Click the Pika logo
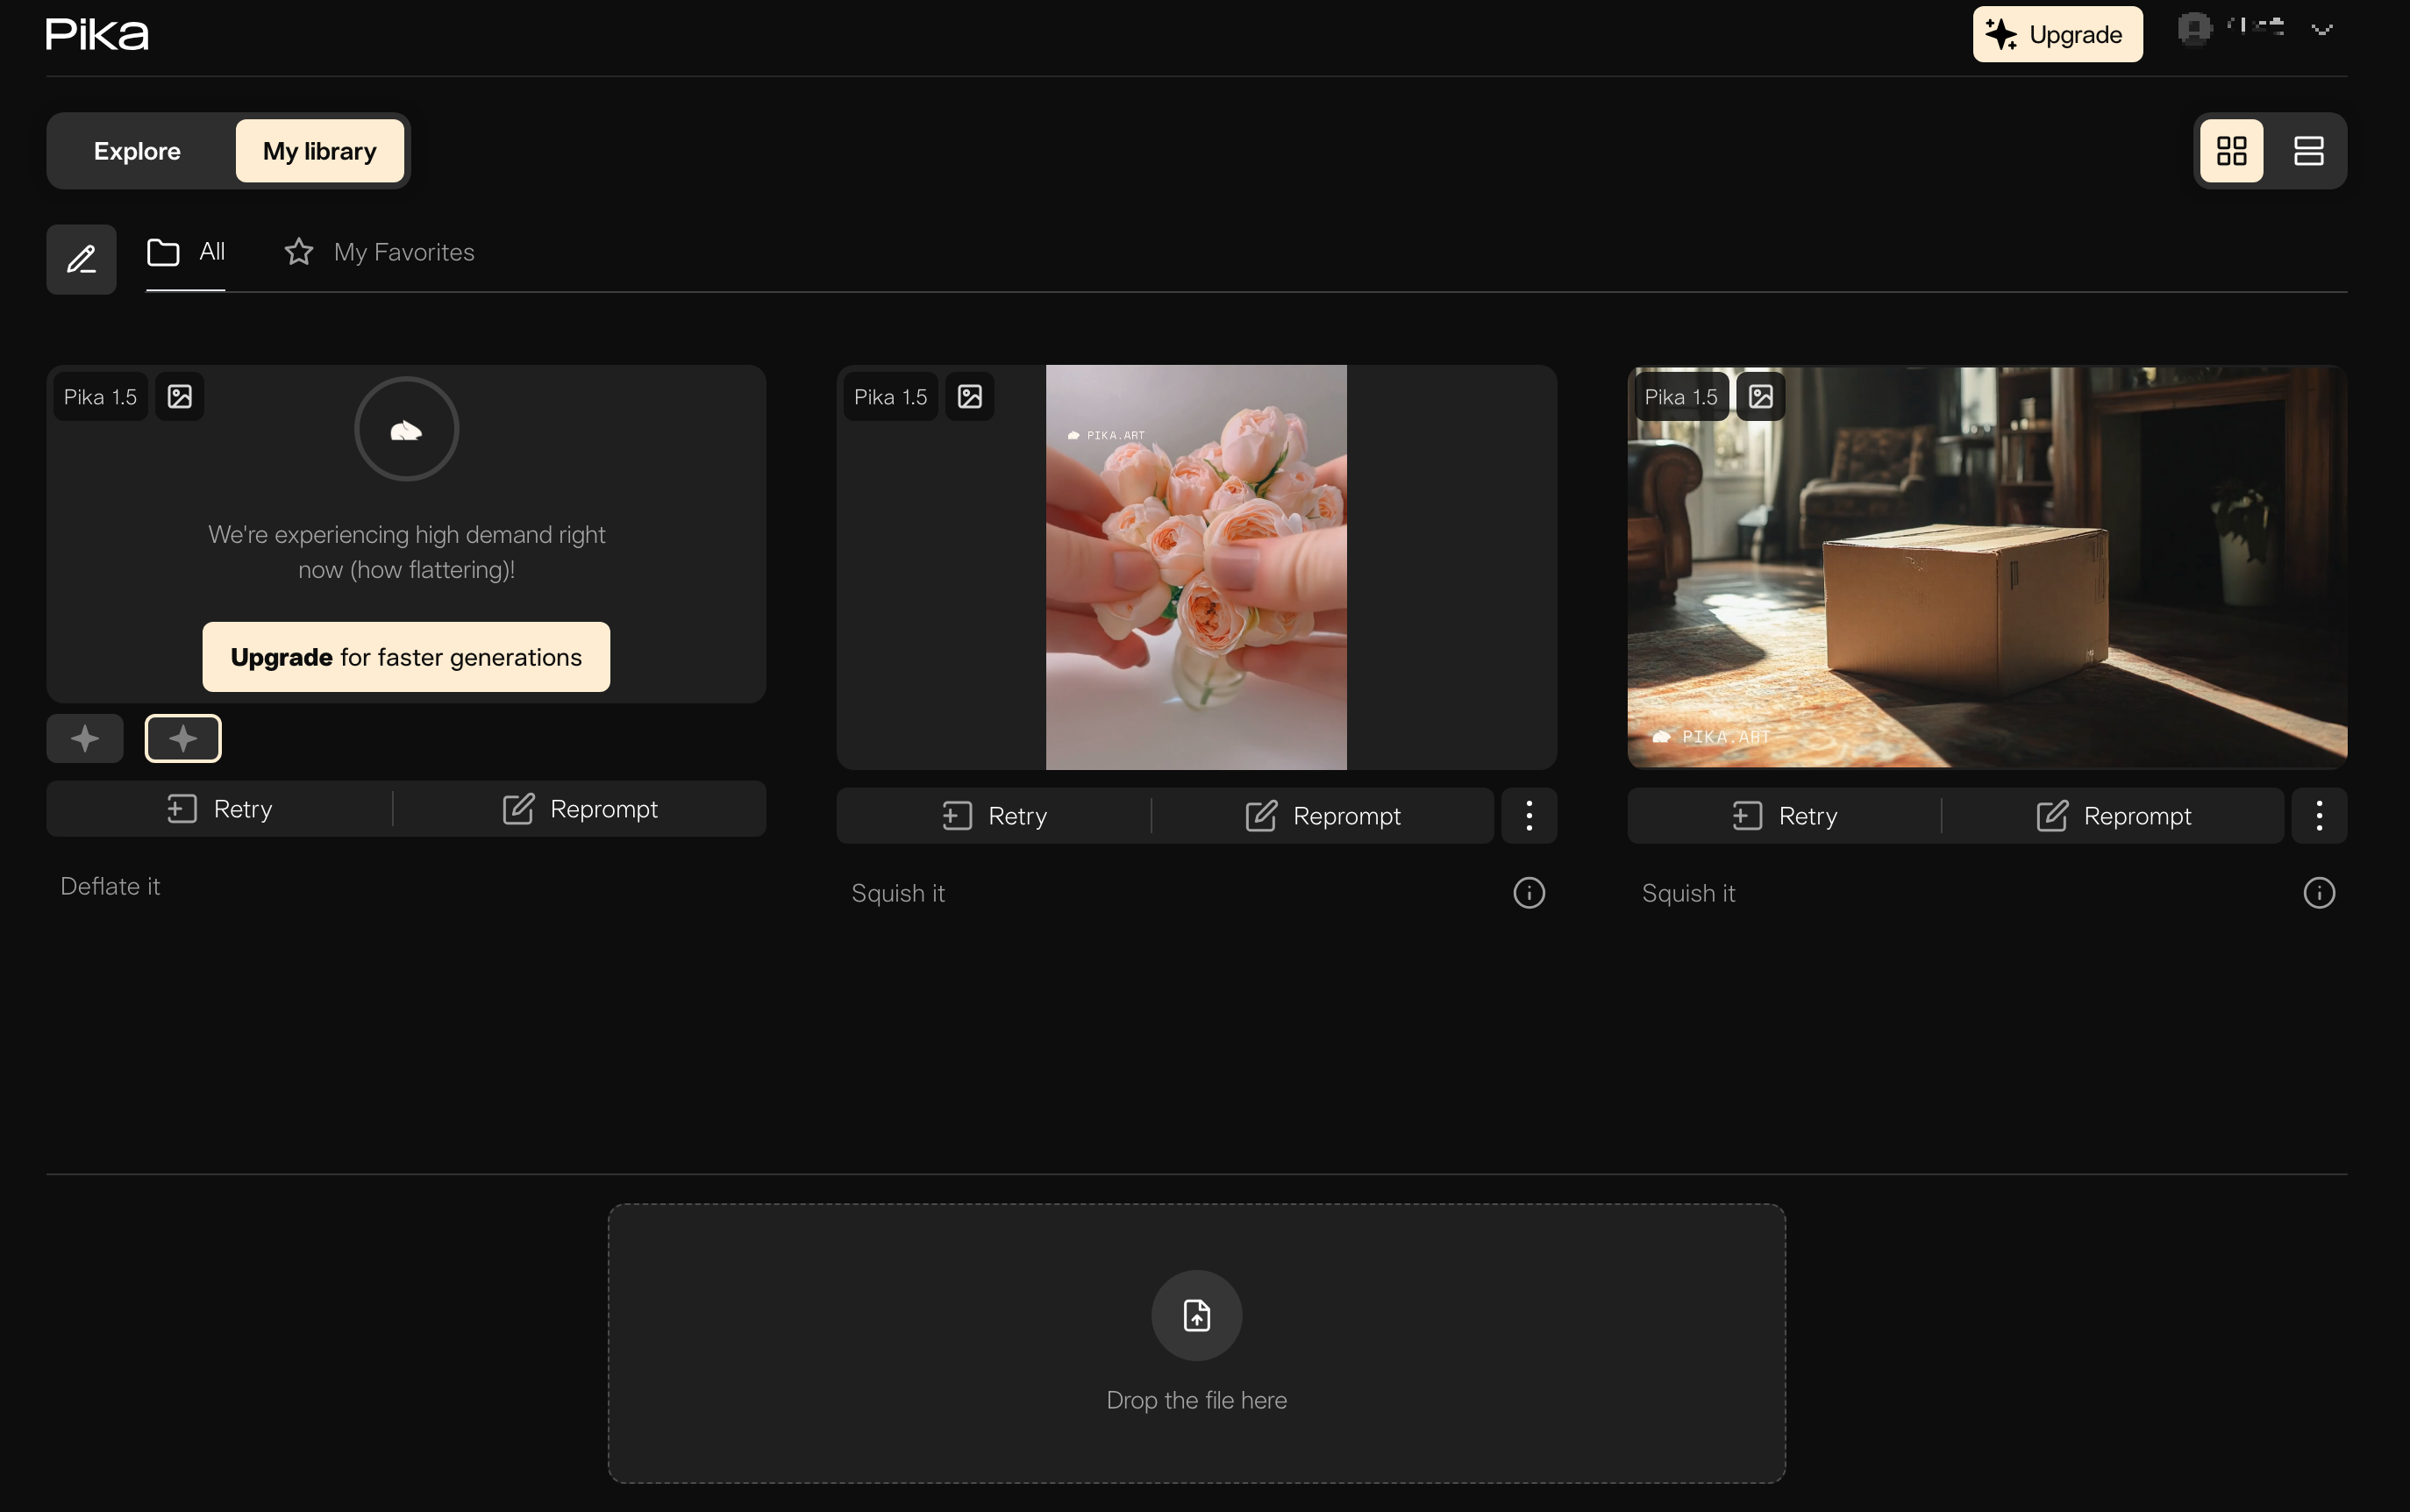 coord(97,35)
